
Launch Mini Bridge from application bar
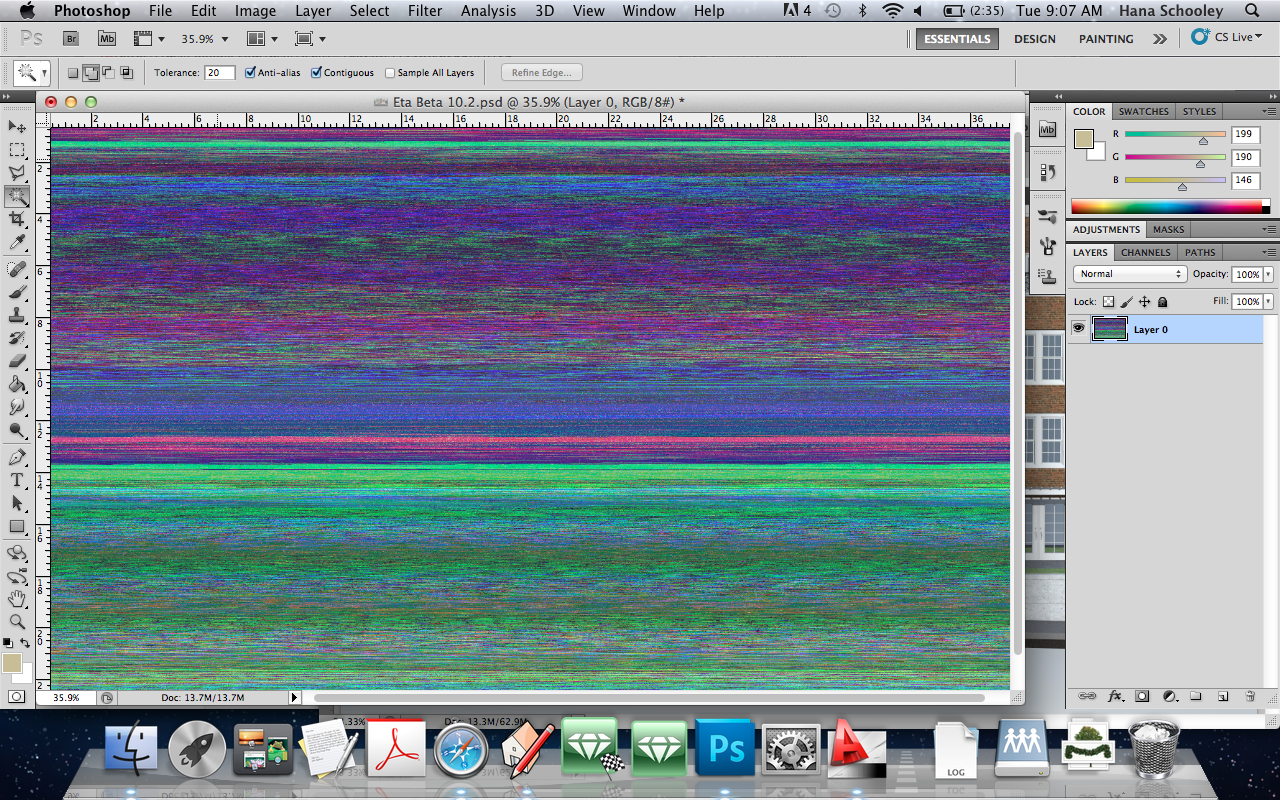pyautogui.click(x=107, y=39)
